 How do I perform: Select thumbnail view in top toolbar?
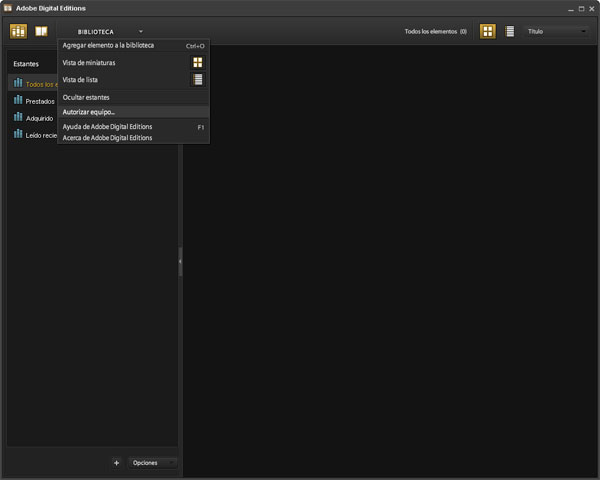pos(488,31)
